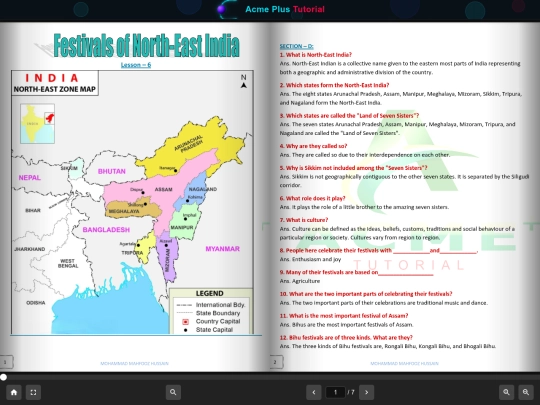Click the page 1 number tab at left

[6, 362]
